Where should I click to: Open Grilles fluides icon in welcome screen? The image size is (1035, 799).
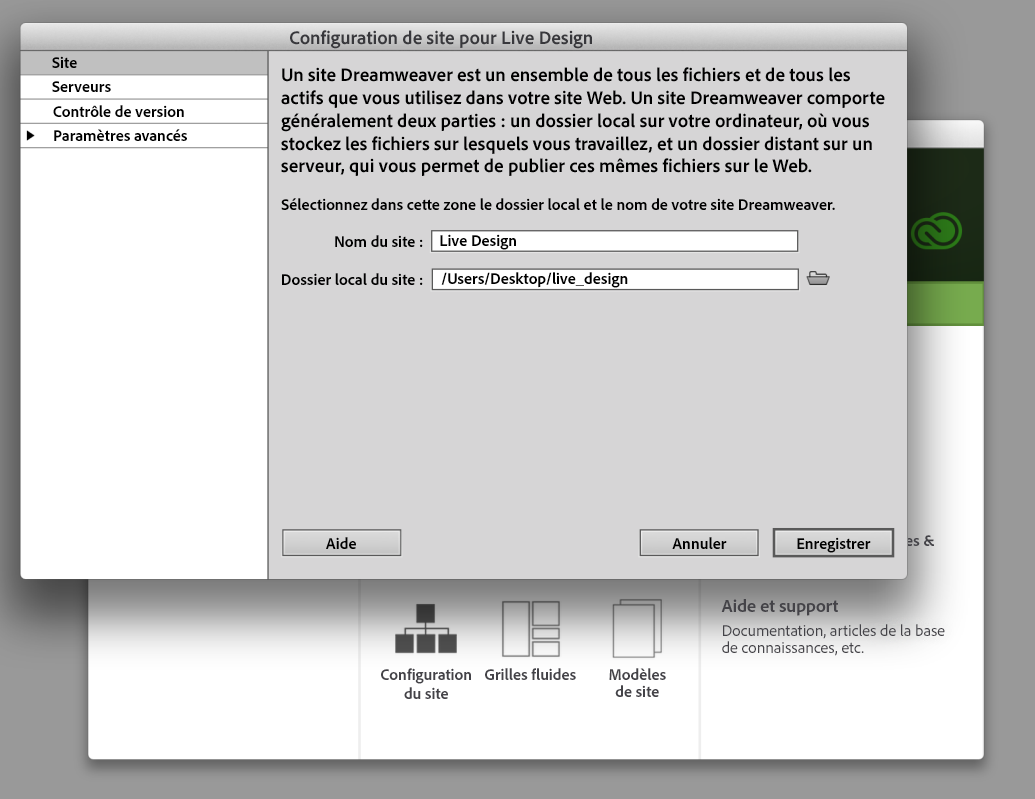[531, 628]
